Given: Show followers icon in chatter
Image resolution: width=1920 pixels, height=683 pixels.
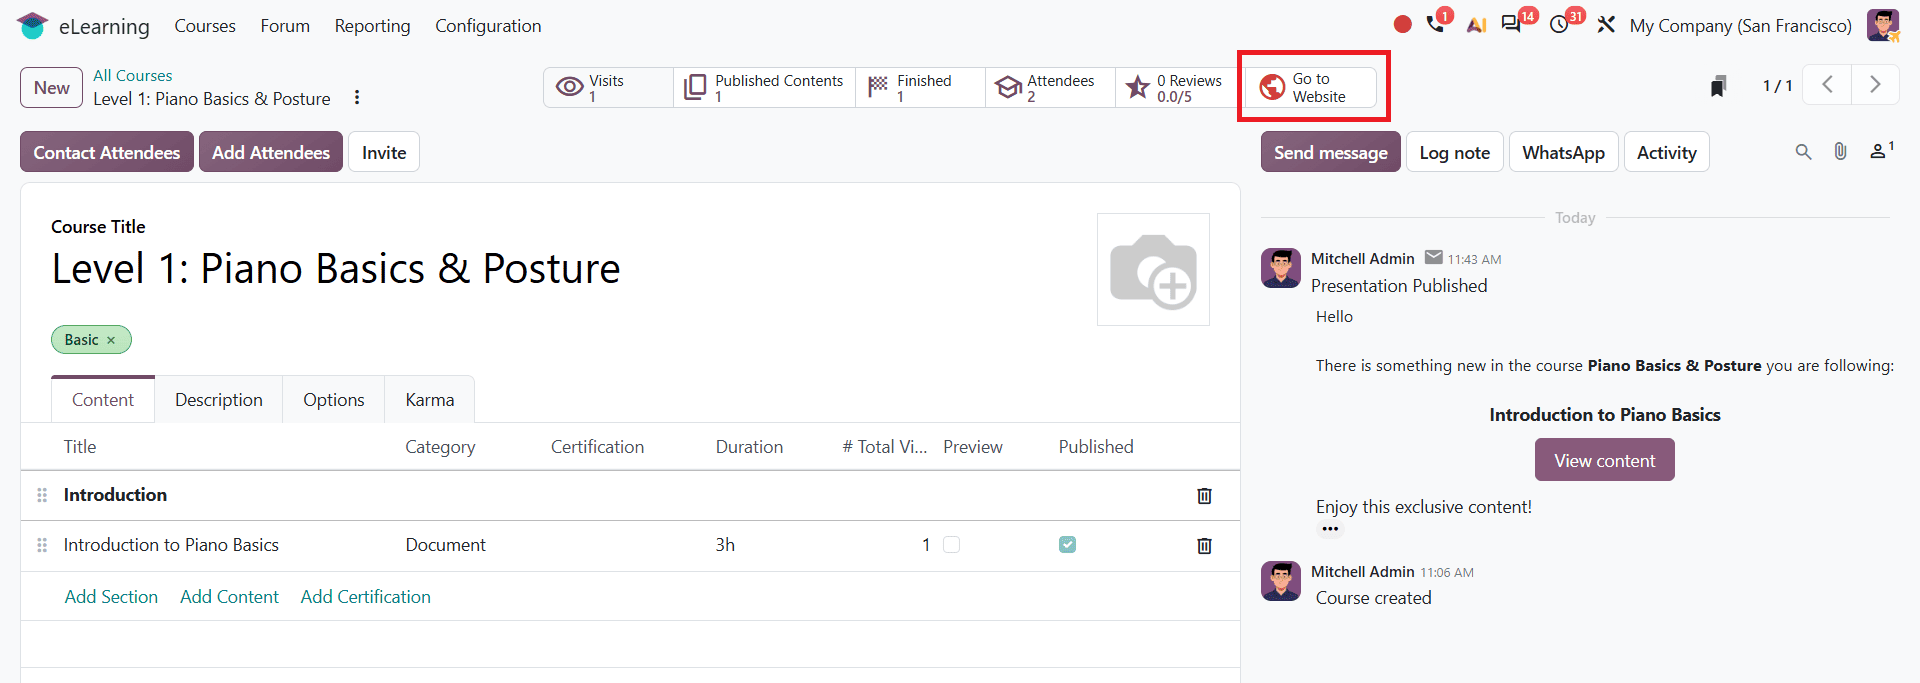Looking at the screenshot, I should click(1881, 151).
